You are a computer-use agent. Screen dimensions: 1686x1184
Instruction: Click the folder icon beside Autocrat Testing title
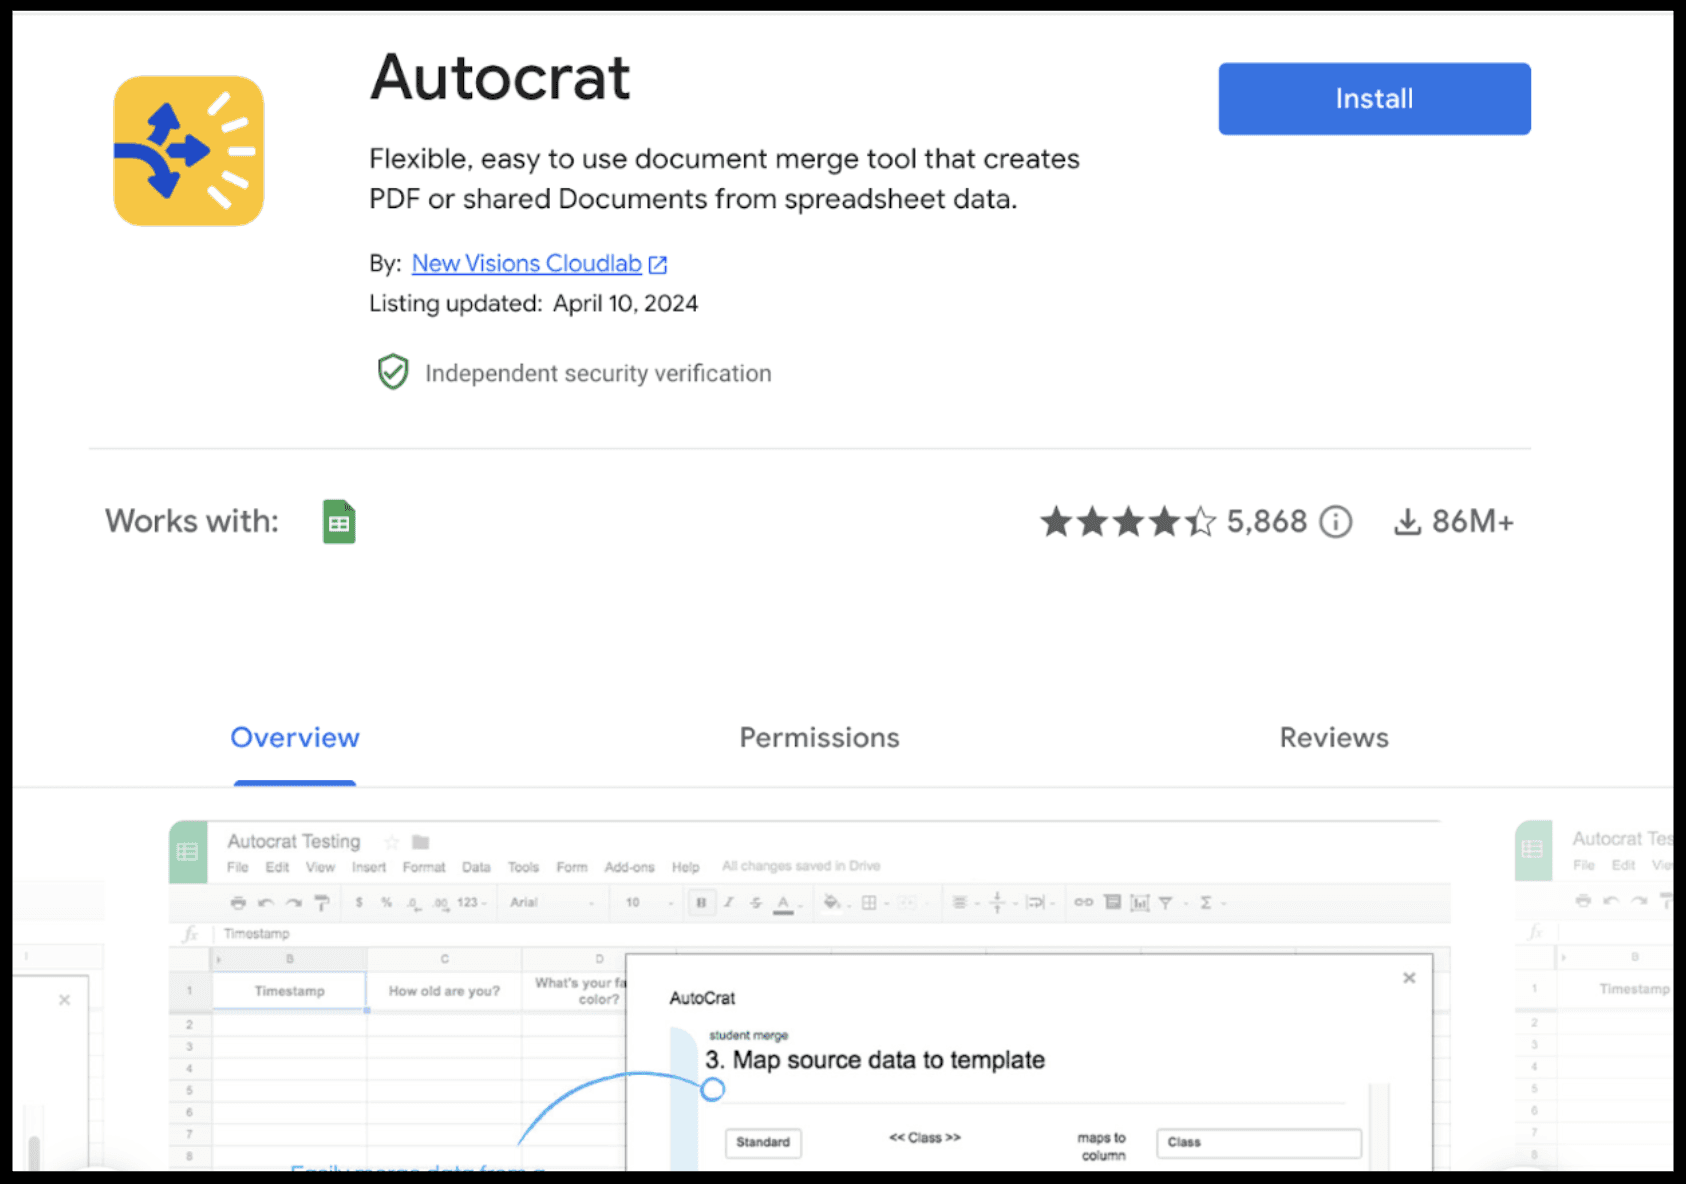click(x=421, y=842)
